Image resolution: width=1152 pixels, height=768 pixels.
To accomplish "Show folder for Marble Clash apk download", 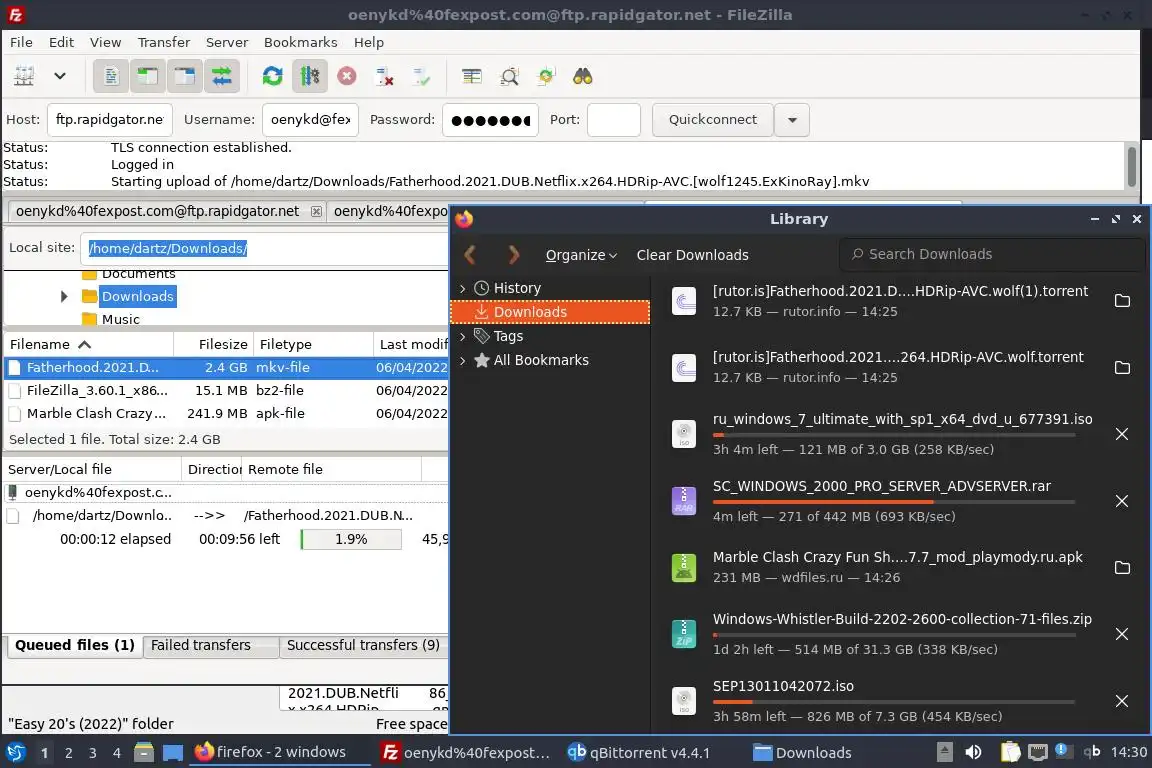I will (1121, 567).
